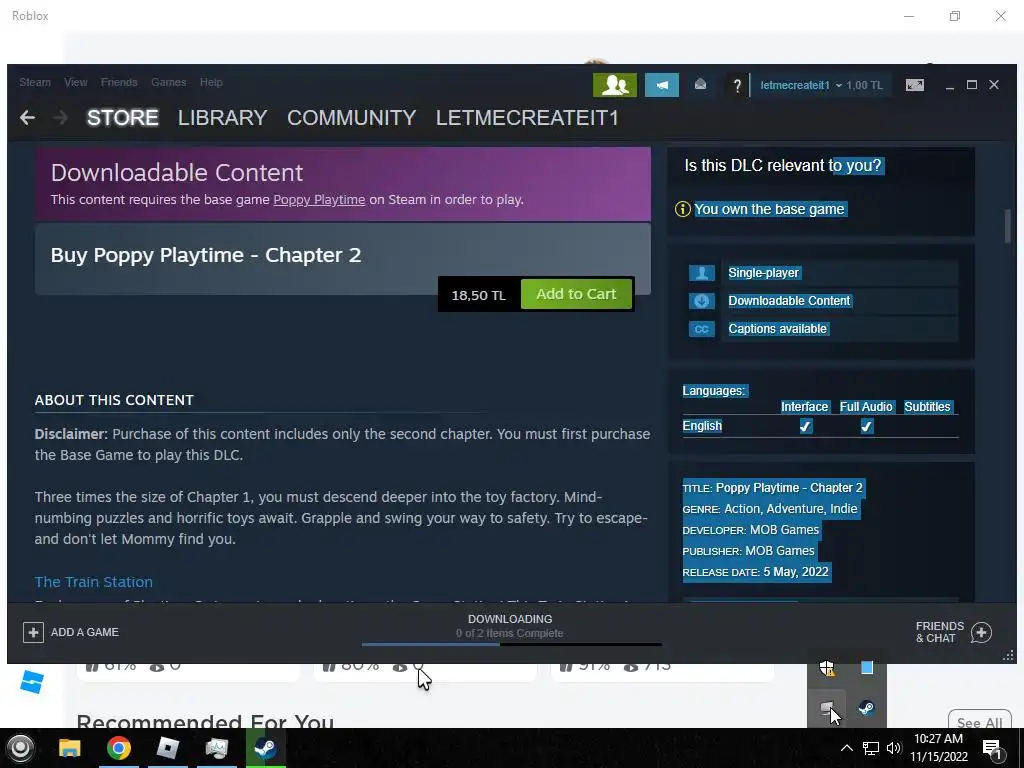Click the 0 of 2 Items Complete status
This screenshot has height=768, width=1024.
click(509, 633)
